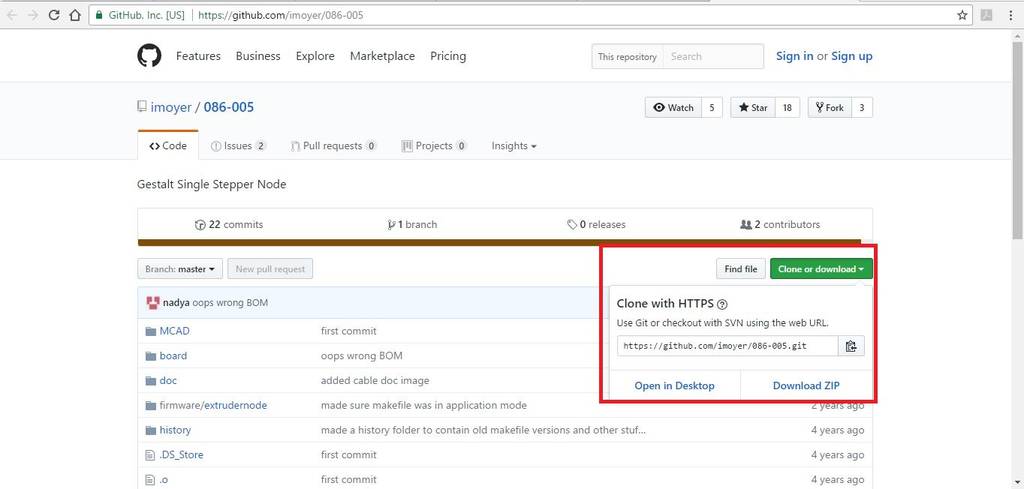The image size is (1024, 489).
Task: Open commit message 'added cable doc image'
Action: coord(375,381)
